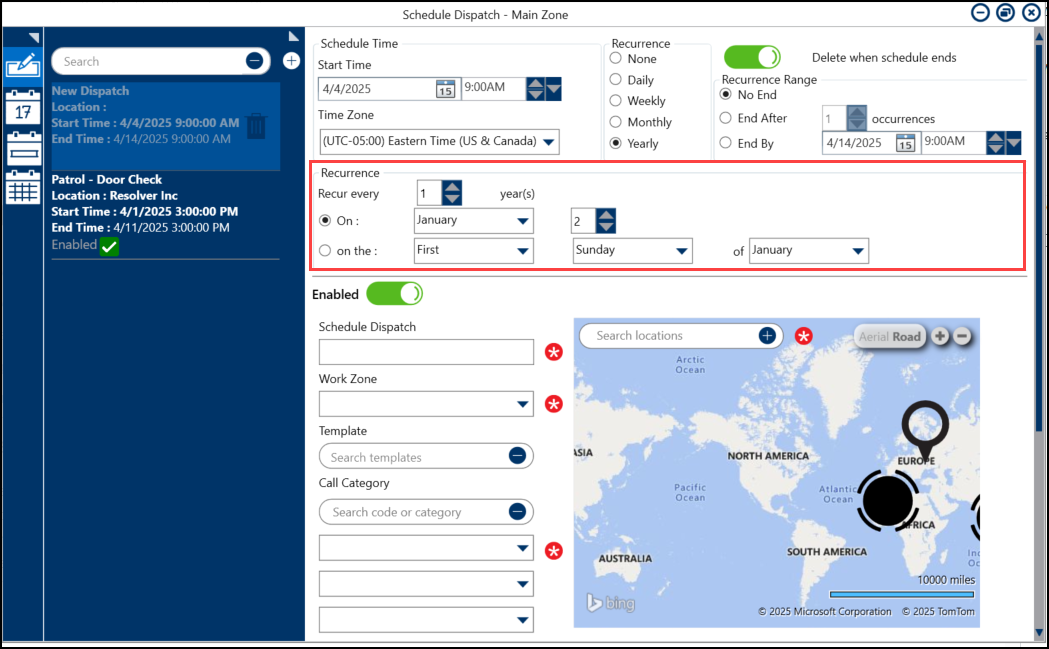
Task: Select the Weekly recurrence option
Action: coord(615,101)
